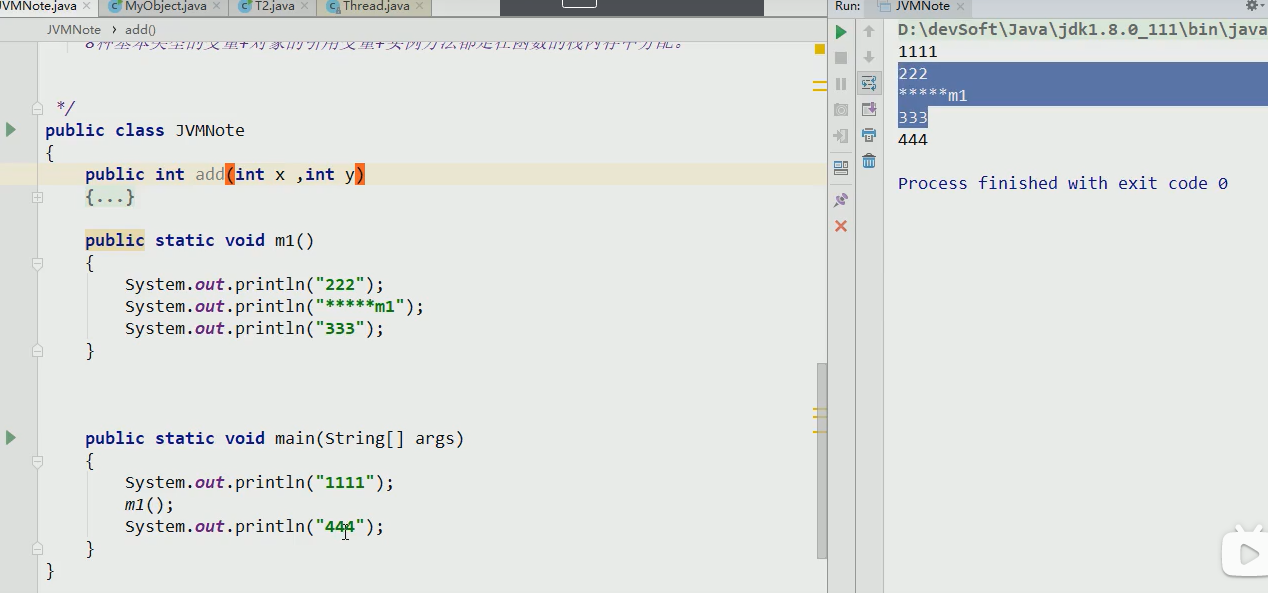Click the "333" string in m1 method
1268x593 pixels.
340,329
